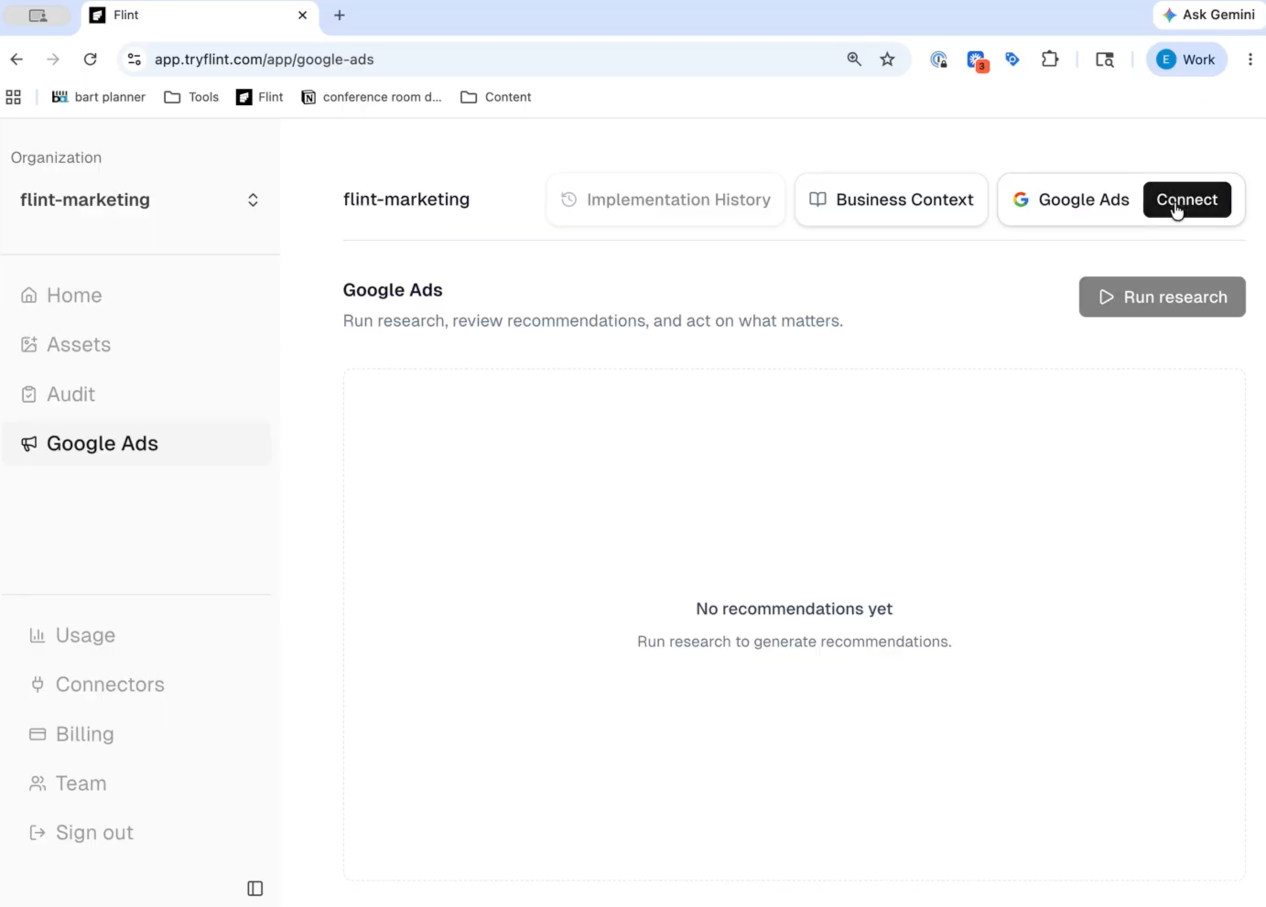Open Implementation History

(x=665, y=199)
